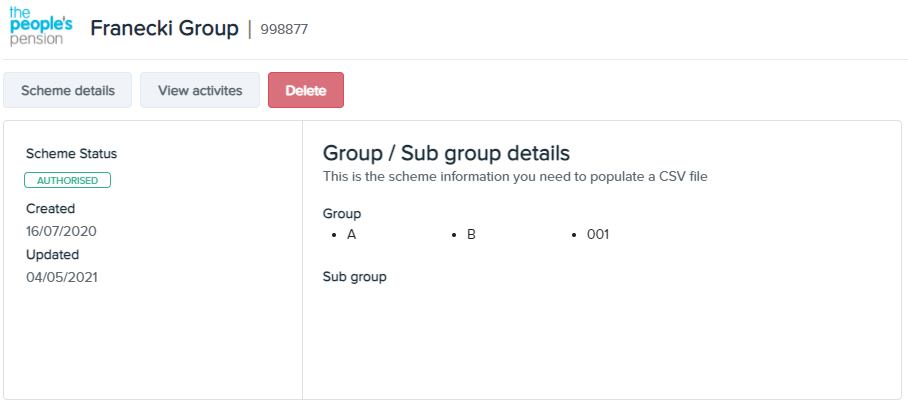The height and width of the screenshot is (404, 908).
Task: Click the Updated label
Action: [x=52, y=255]
